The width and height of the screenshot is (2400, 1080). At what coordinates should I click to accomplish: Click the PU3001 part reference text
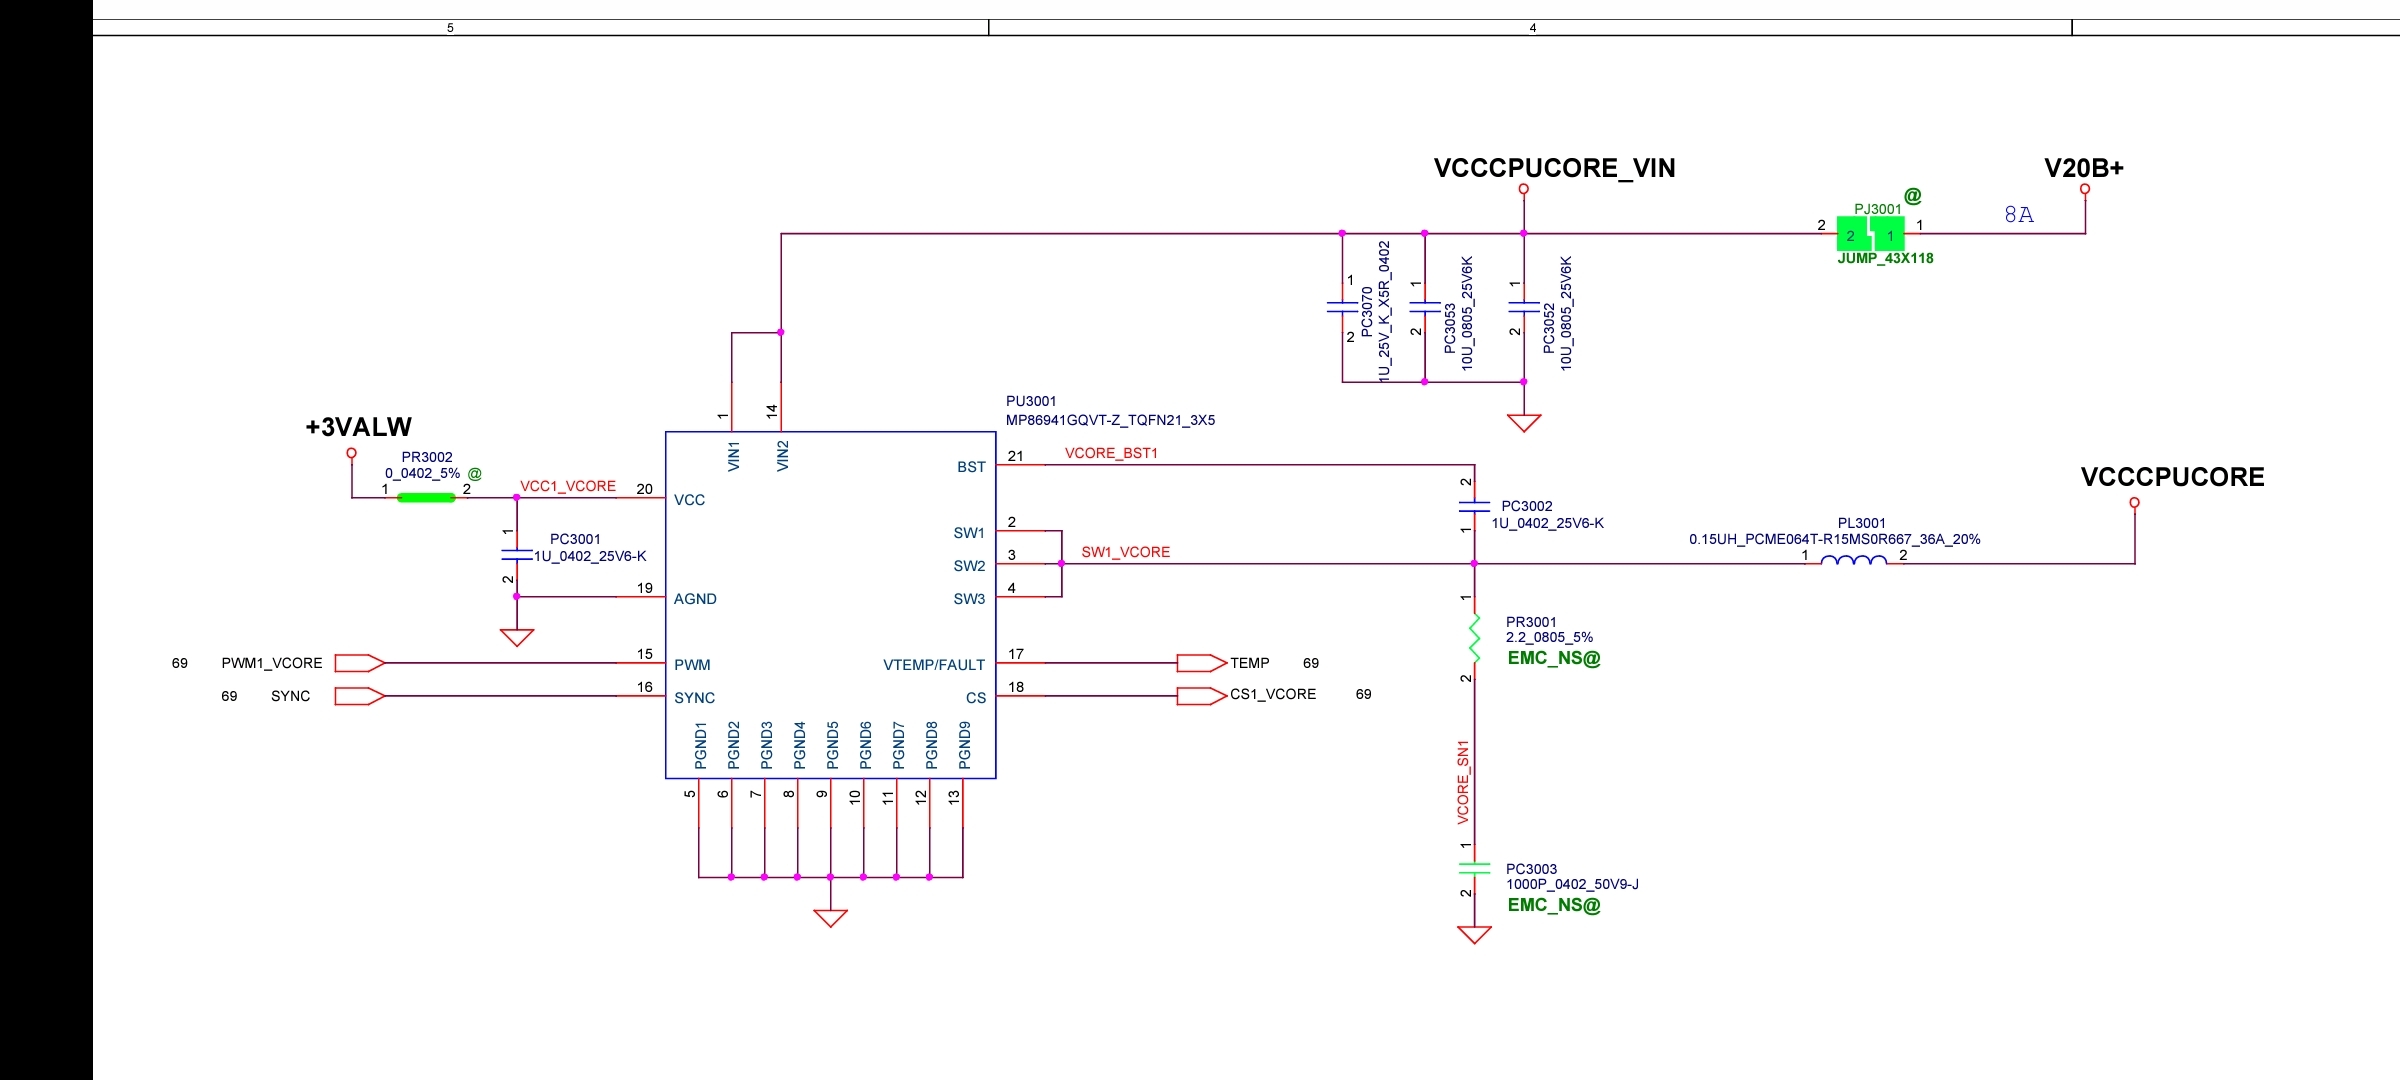click(x=1030, y=401)
